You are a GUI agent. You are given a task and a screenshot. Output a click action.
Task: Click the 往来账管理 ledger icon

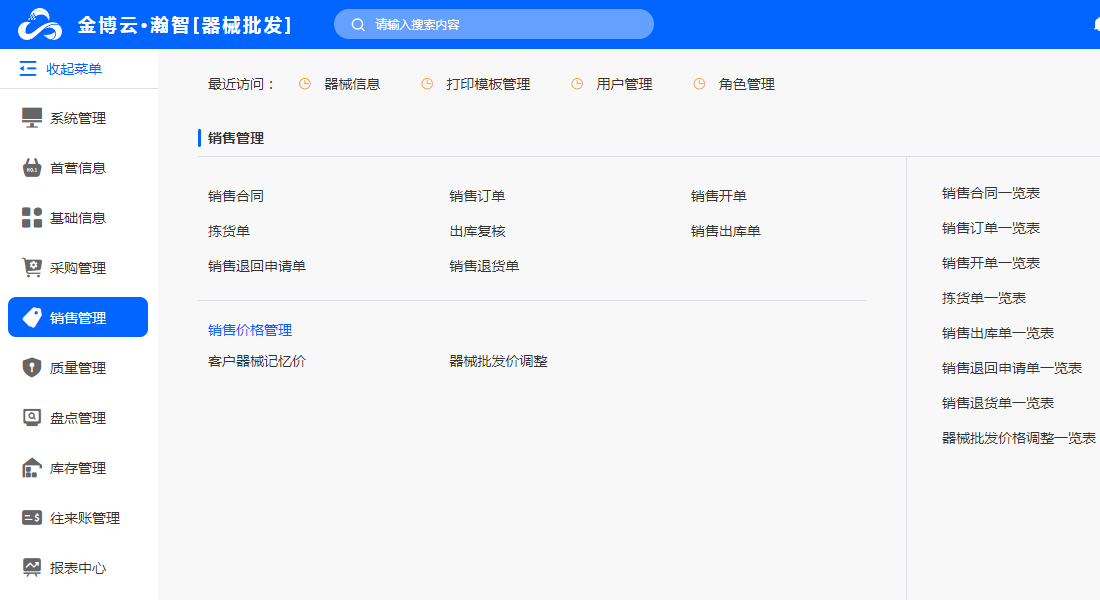(32, 518)
